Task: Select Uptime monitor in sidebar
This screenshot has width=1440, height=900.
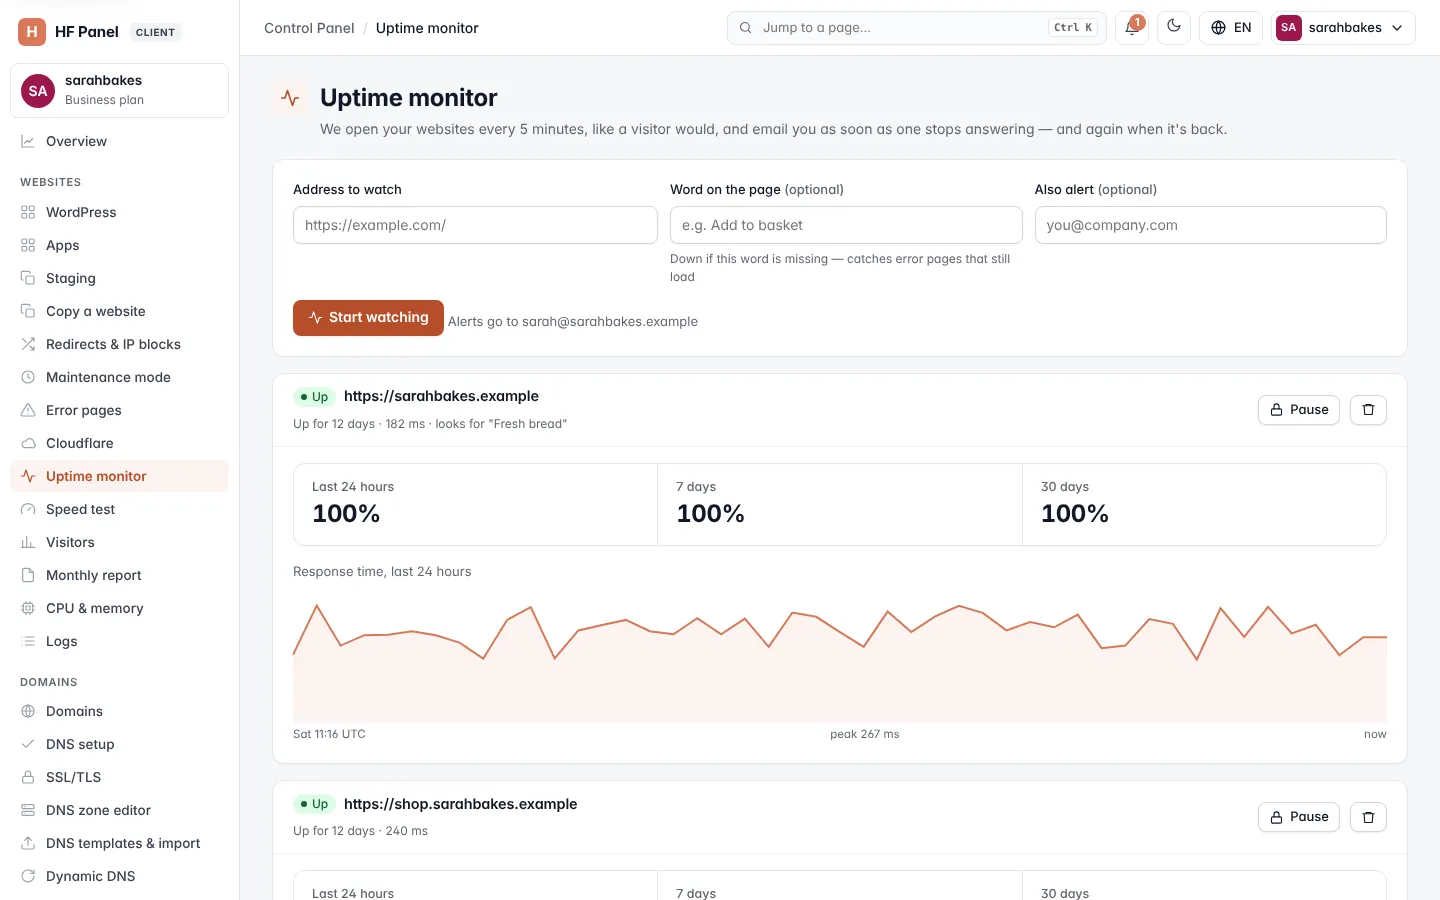Action: (x=119, y=476)
